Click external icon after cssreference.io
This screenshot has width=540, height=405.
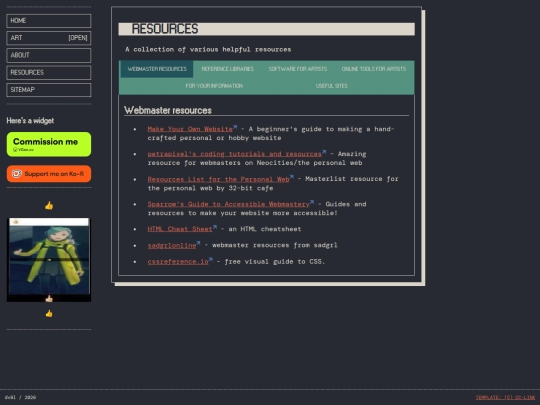point(211,260)
